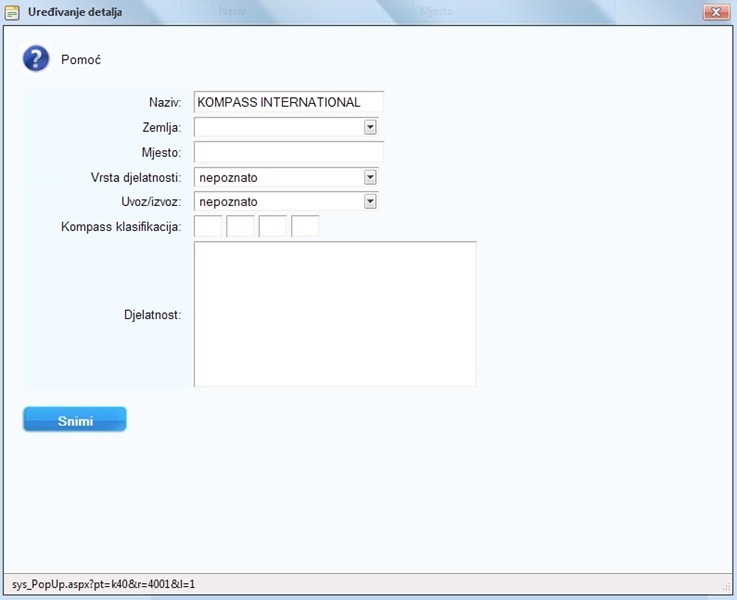737x600 pixels.
Task: Click the third Kompass klasifikacija box
Action: [273, 226]
